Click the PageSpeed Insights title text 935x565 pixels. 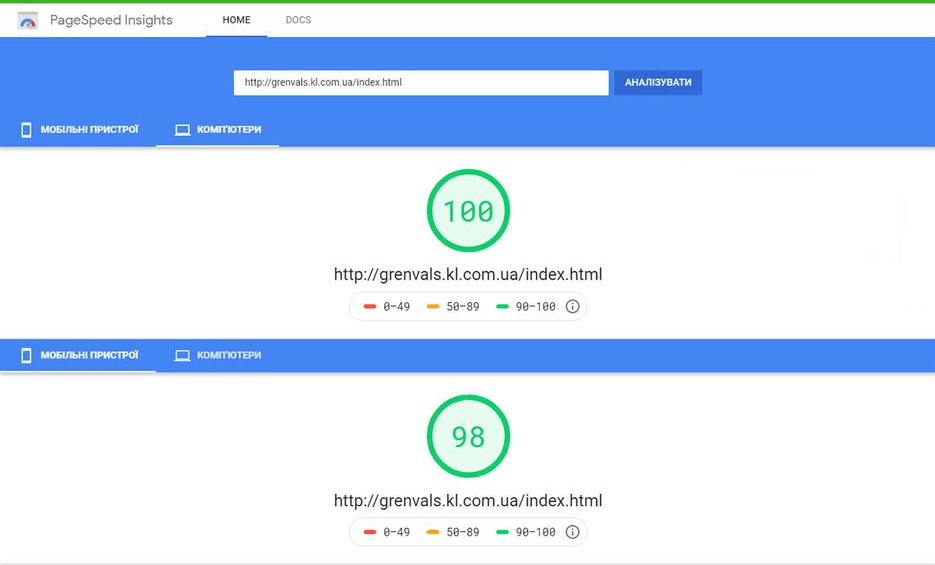pyautogui.click(x=111, y=20)
